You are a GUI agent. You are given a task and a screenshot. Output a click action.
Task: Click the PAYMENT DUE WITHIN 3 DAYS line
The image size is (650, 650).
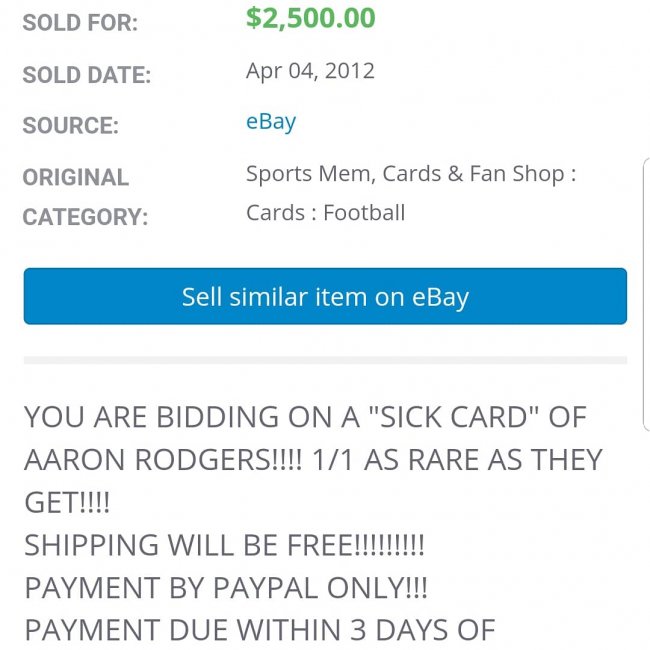click(x=259, y=630)
